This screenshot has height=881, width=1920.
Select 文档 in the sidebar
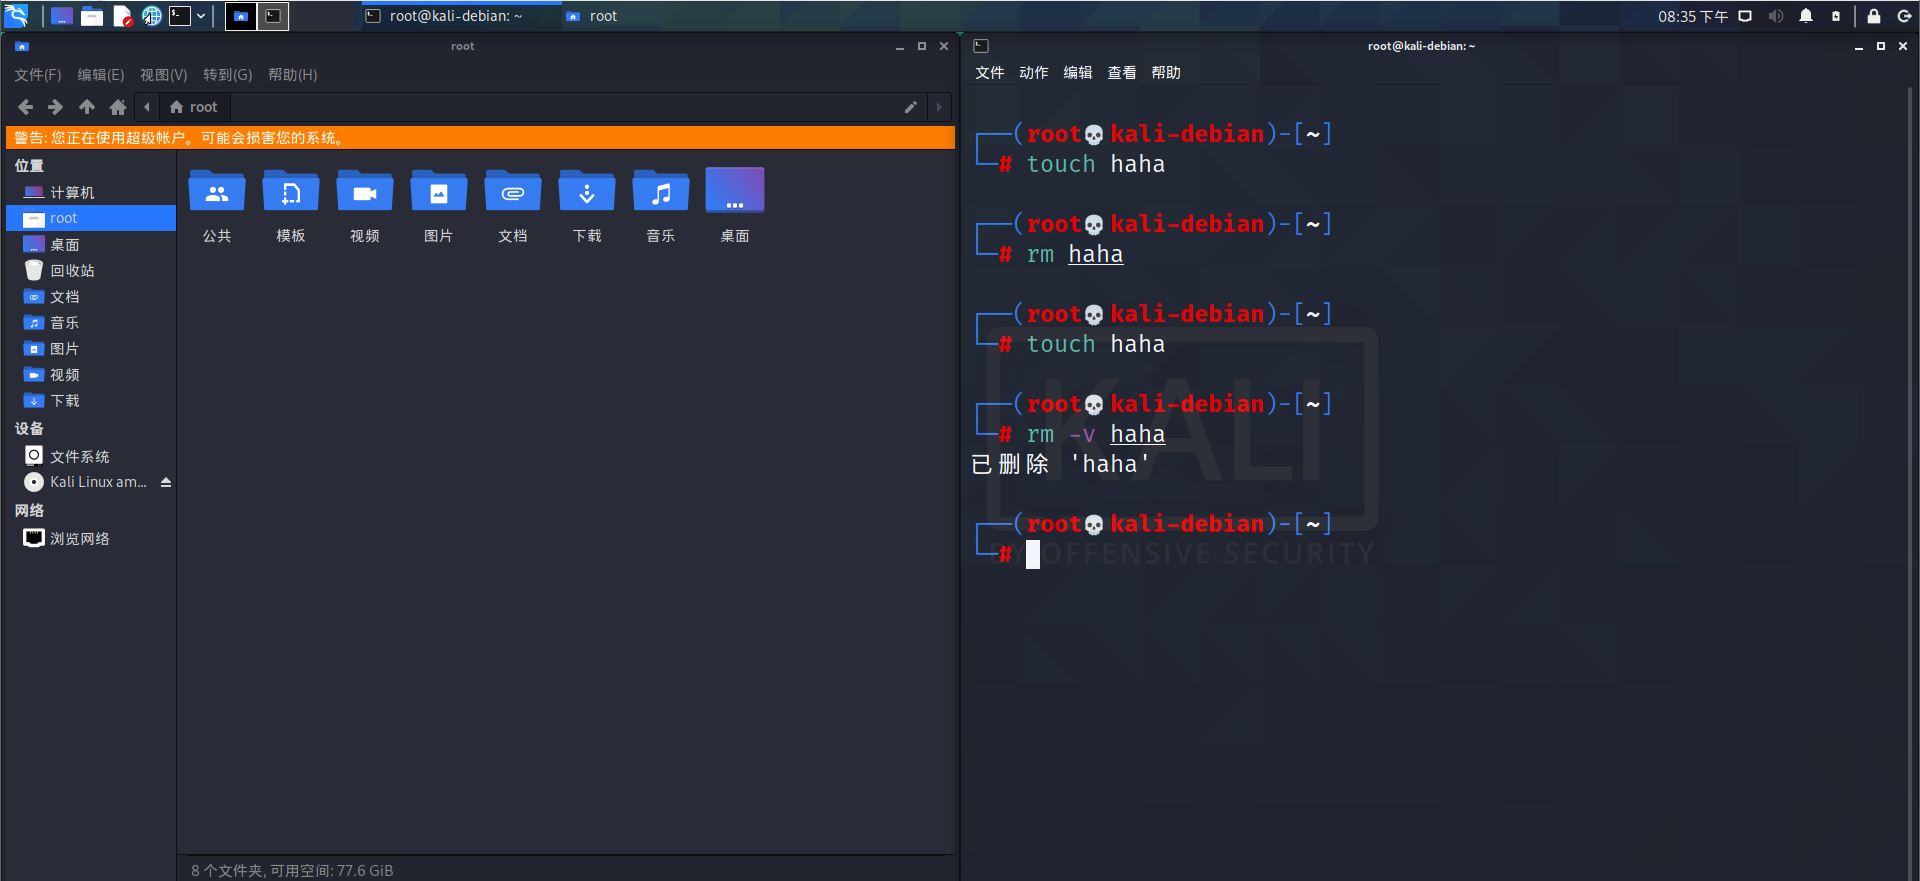click(x=91, y=296)
